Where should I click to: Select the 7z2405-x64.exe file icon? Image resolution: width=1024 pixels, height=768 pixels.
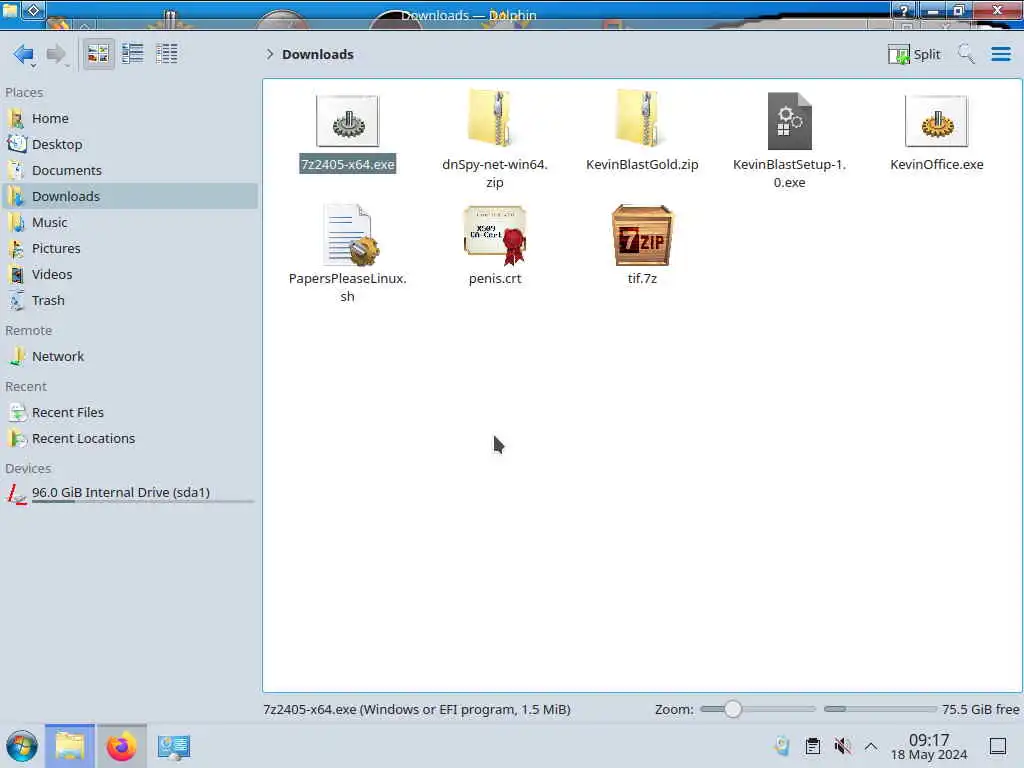pos(347,121)
